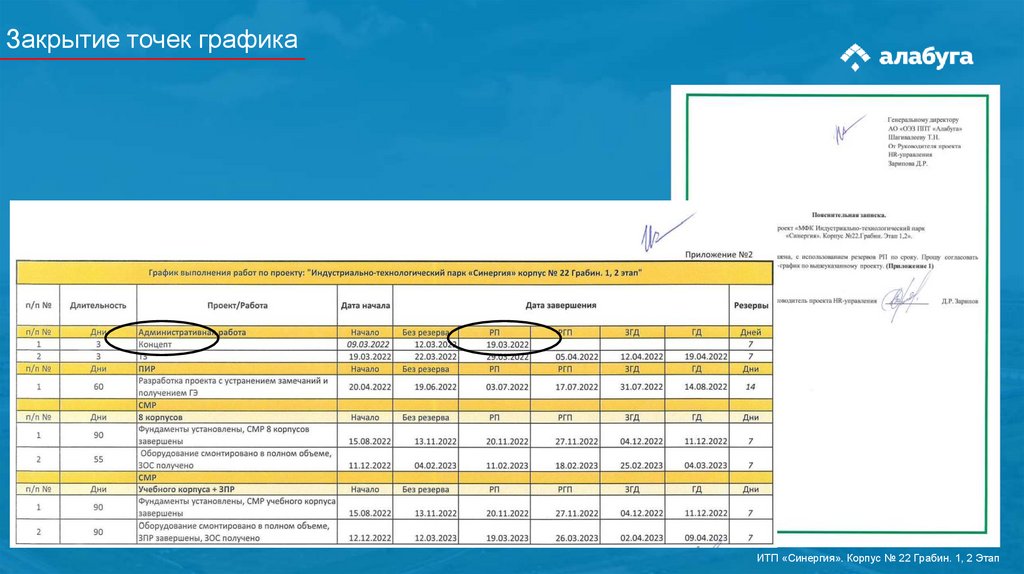Select the memo line "Шагивалееву Т.Н."

914,138
